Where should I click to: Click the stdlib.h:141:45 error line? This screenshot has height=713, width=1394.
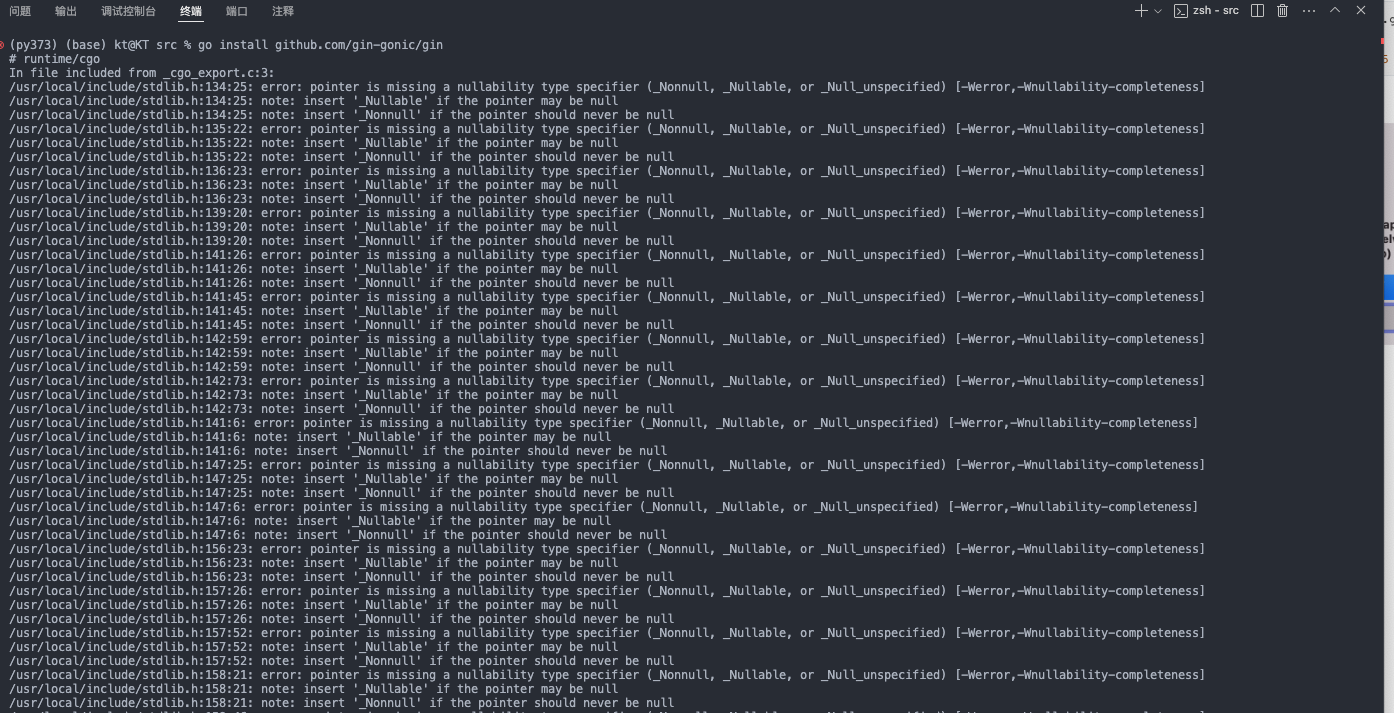607,297
